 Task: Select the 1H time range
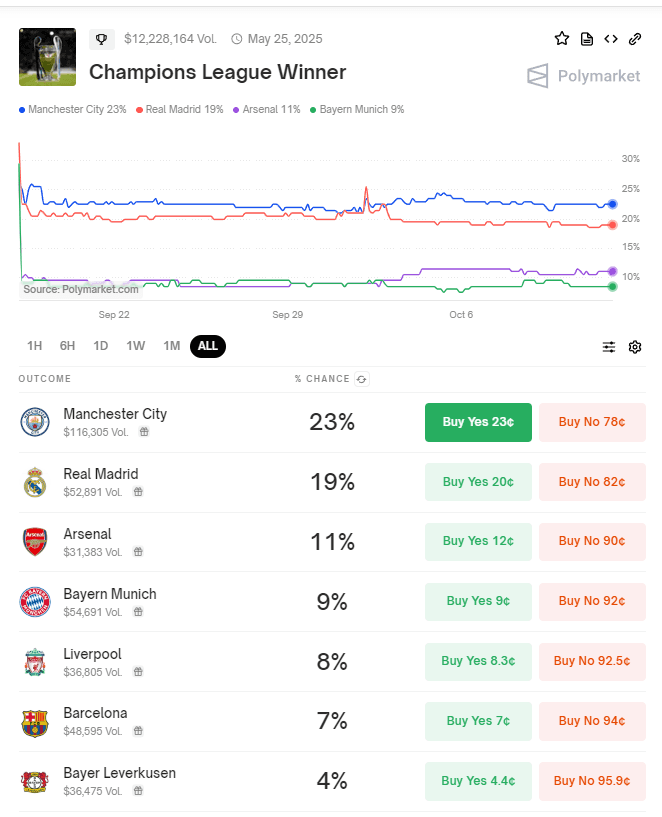(35, 346)
